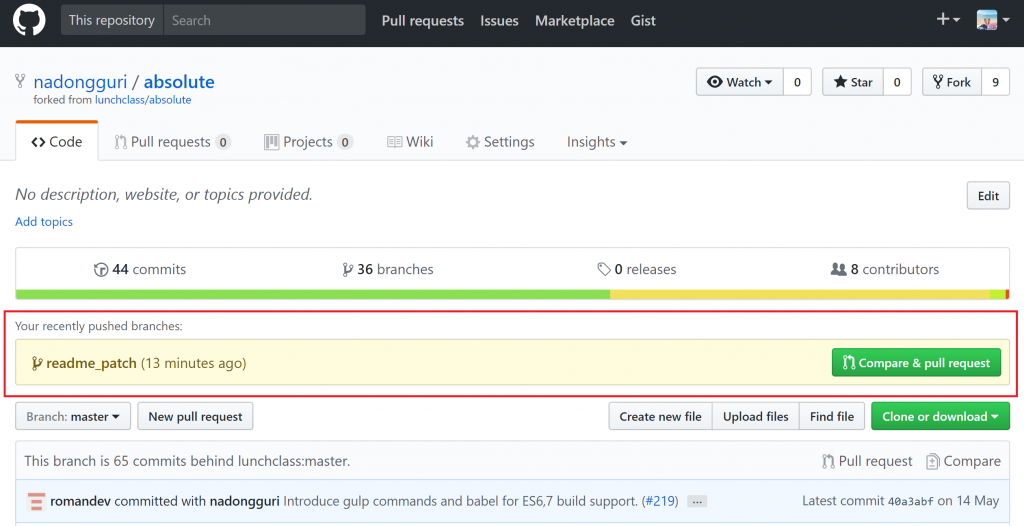Open upstream lunchclass/absolute link
This screenshot has width=1024, height=526.
[x=143, y=100]
